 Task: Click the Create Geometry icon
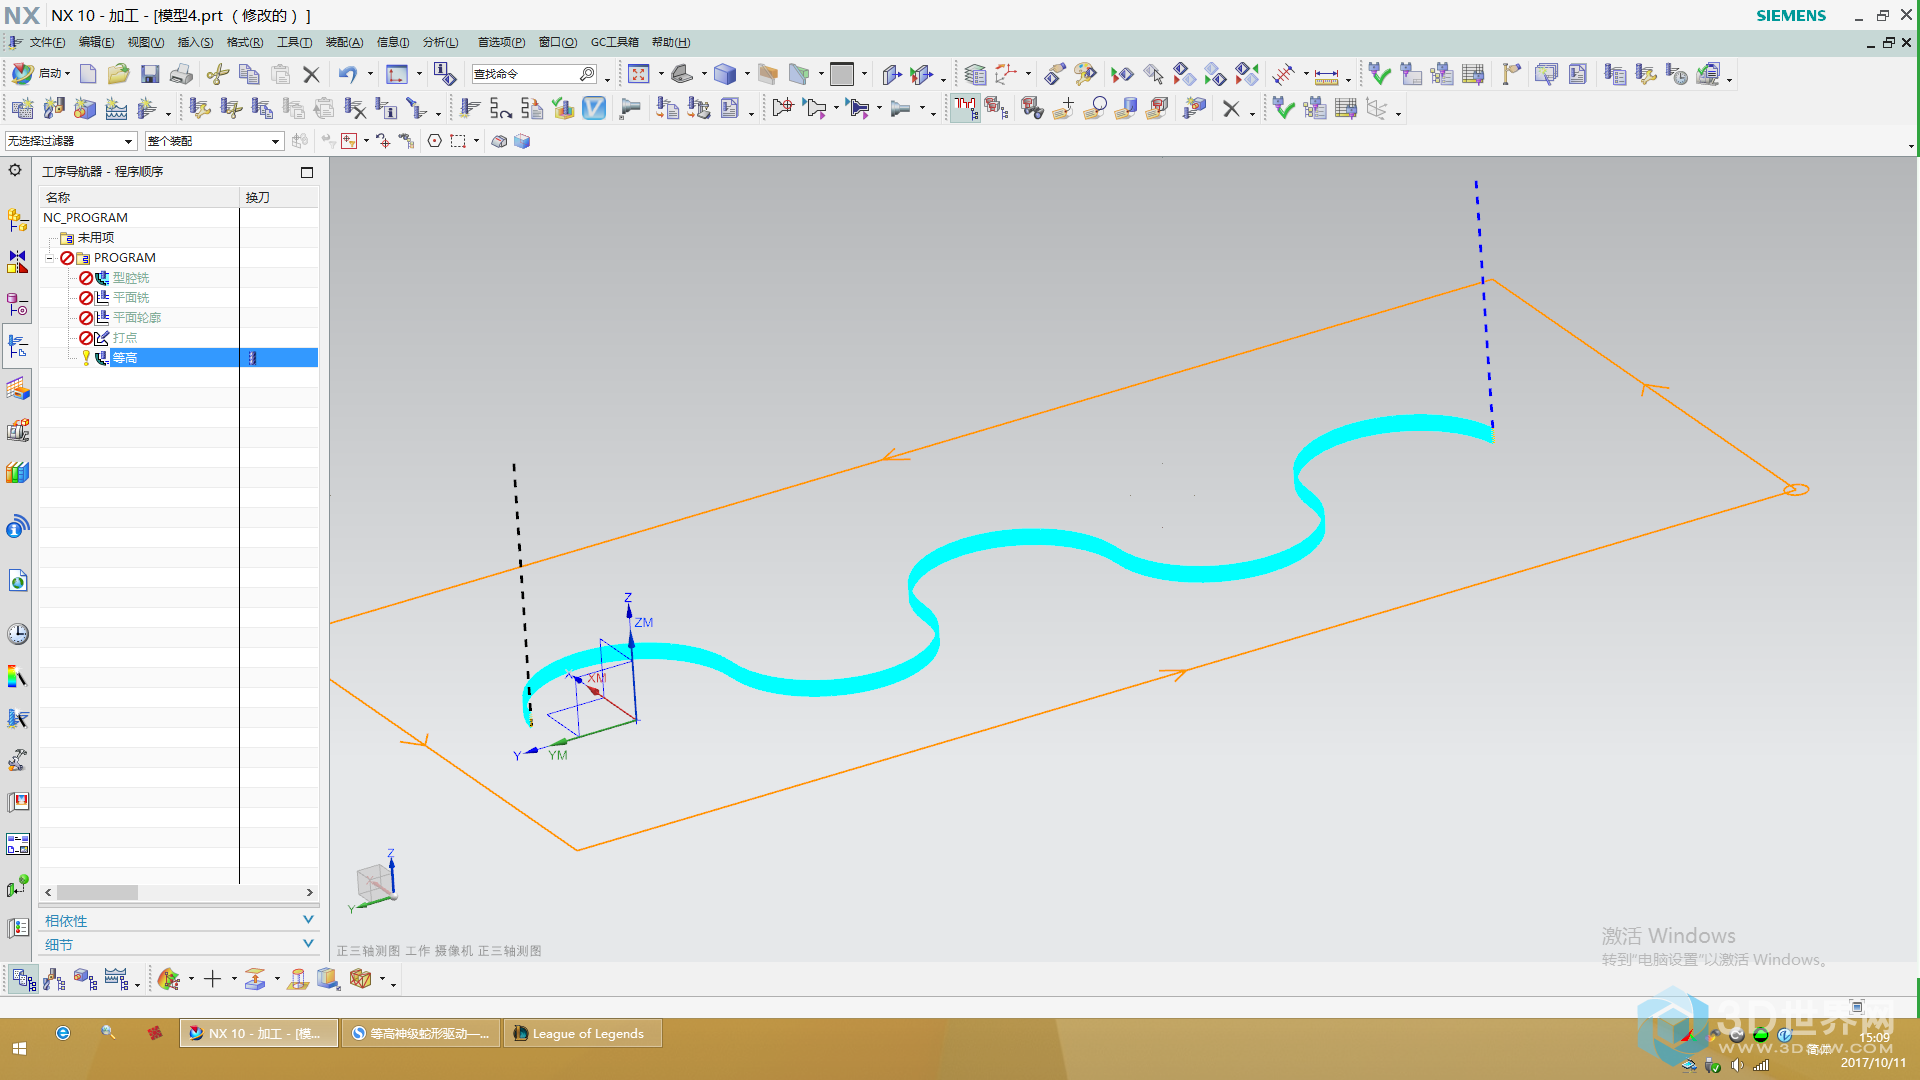click(85, 108)
